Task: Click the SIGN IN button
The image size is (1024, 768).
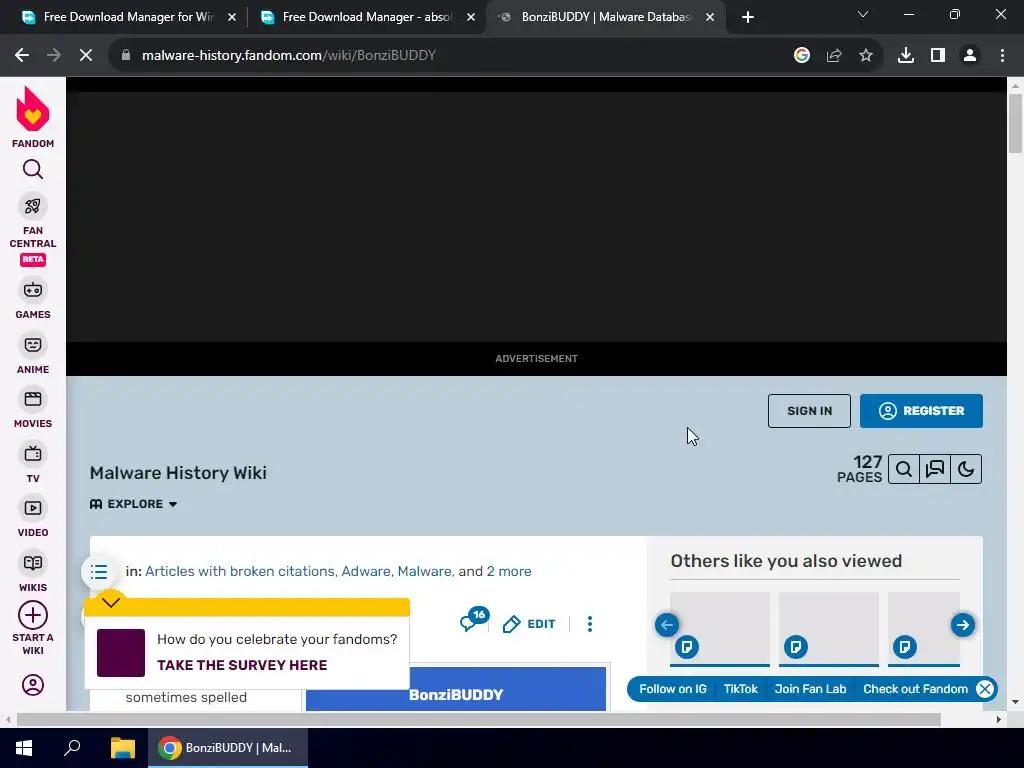Action: pyautogui.click(x=809, y=411)
